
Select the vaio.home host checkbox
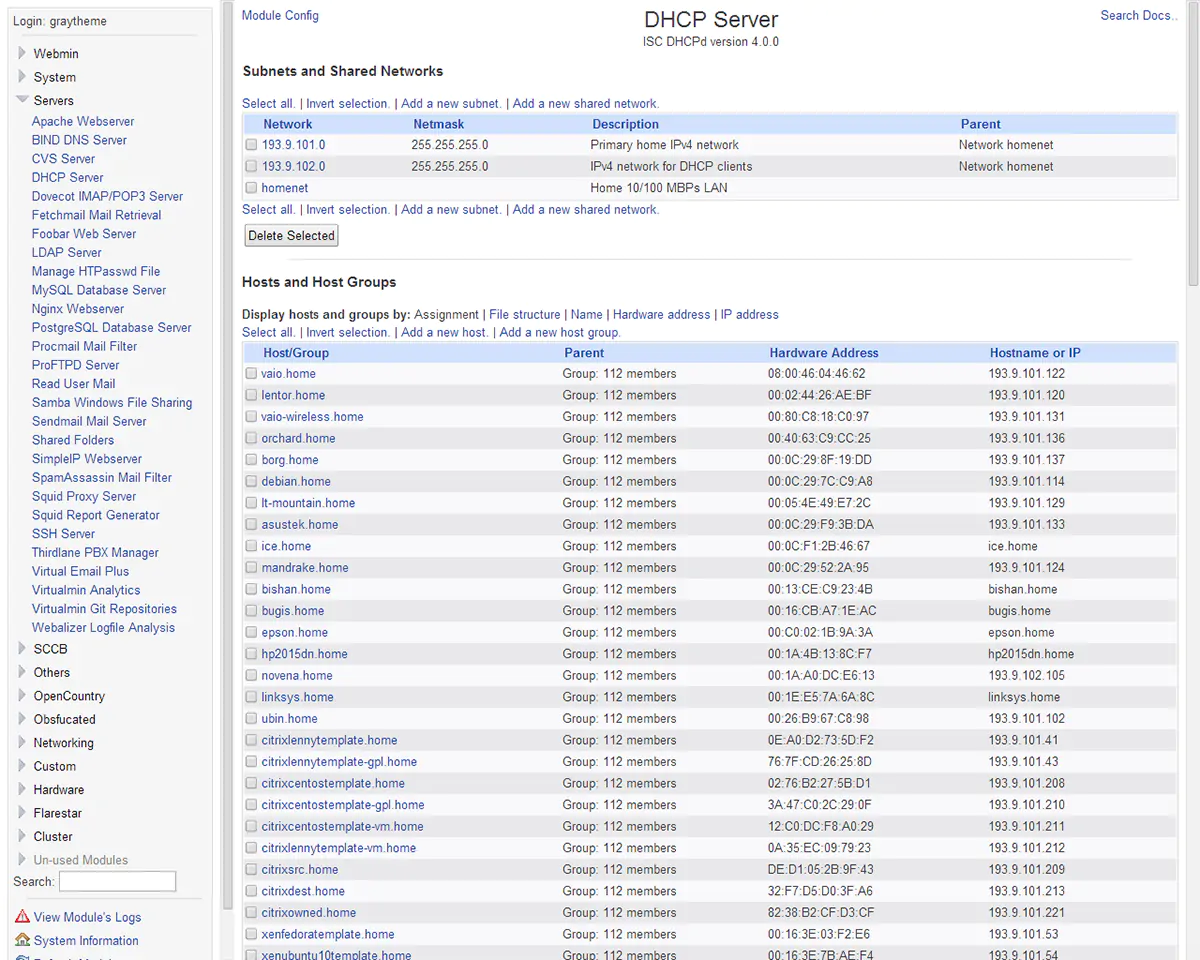pyautogui.click(x=252, y=374)
